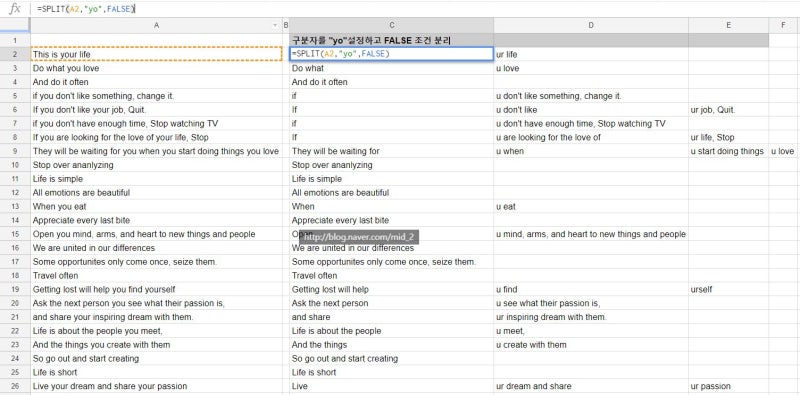Click 'u mind, arms, and heart' in column D

click(591, 234)
